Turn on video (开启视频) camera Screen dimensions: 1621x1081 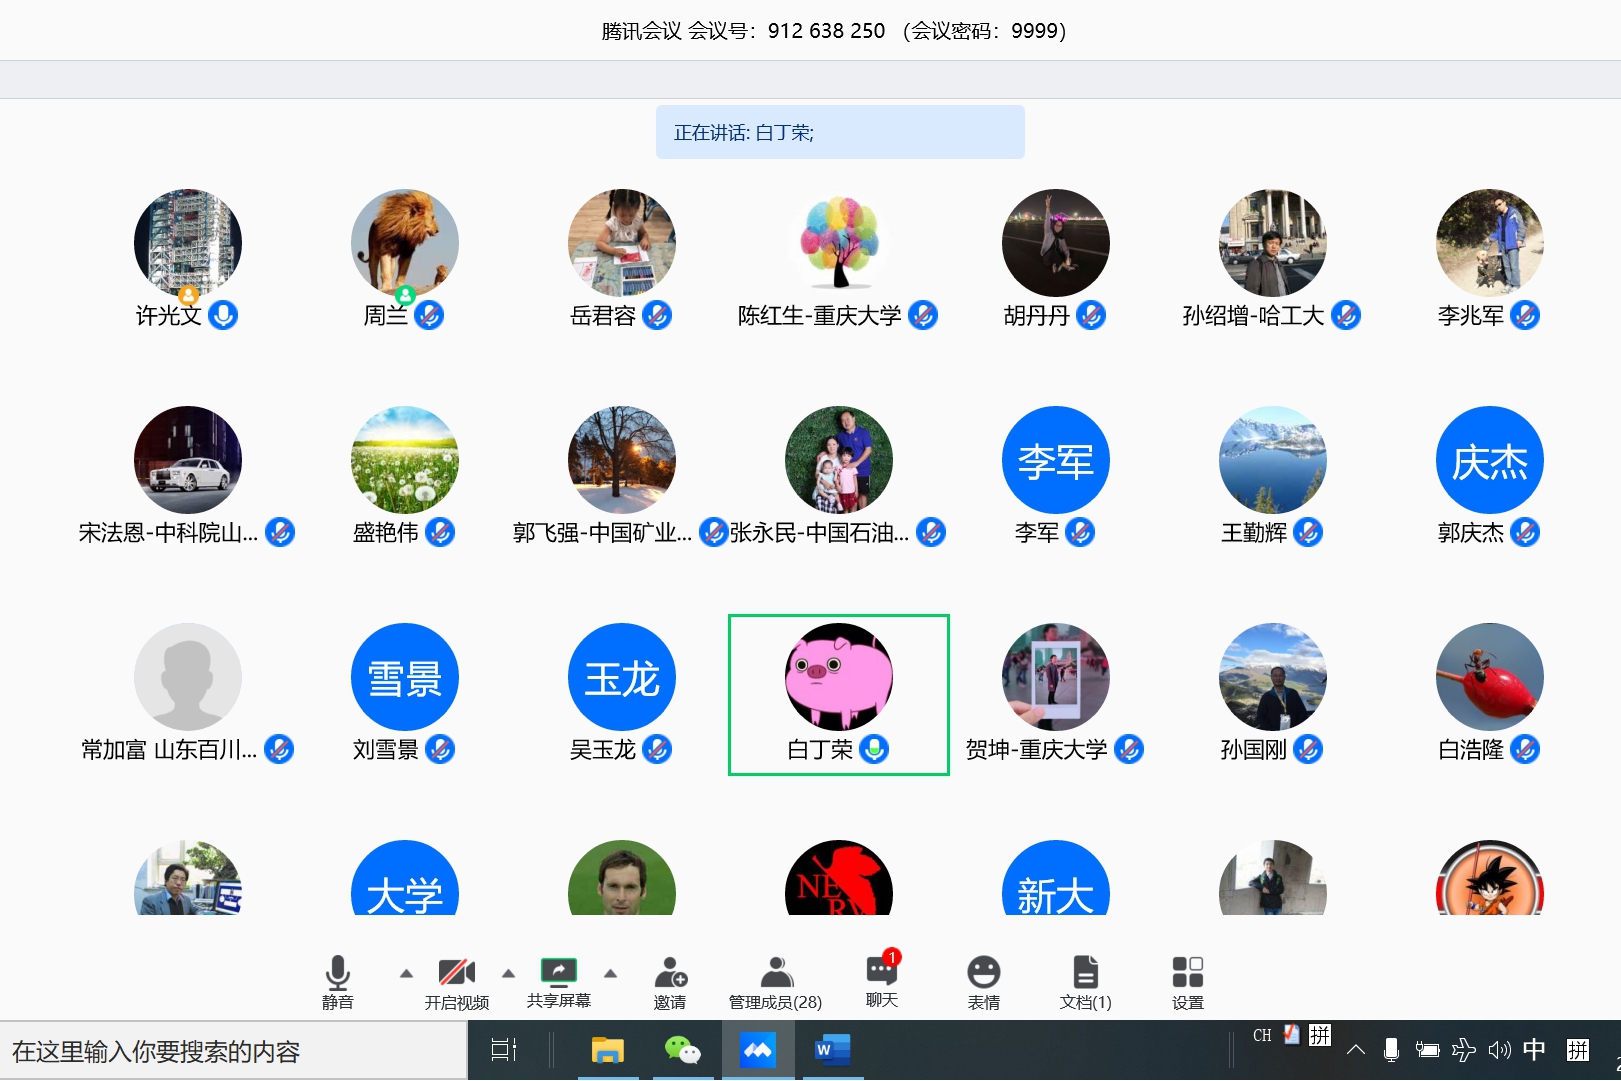pos(456,973)
